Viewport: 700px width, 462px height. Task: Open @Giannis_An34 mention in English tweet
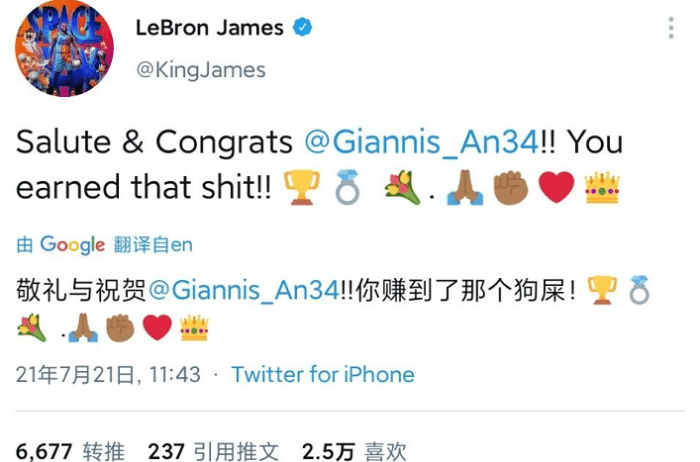pyautogui.click(x=421, y=143)
